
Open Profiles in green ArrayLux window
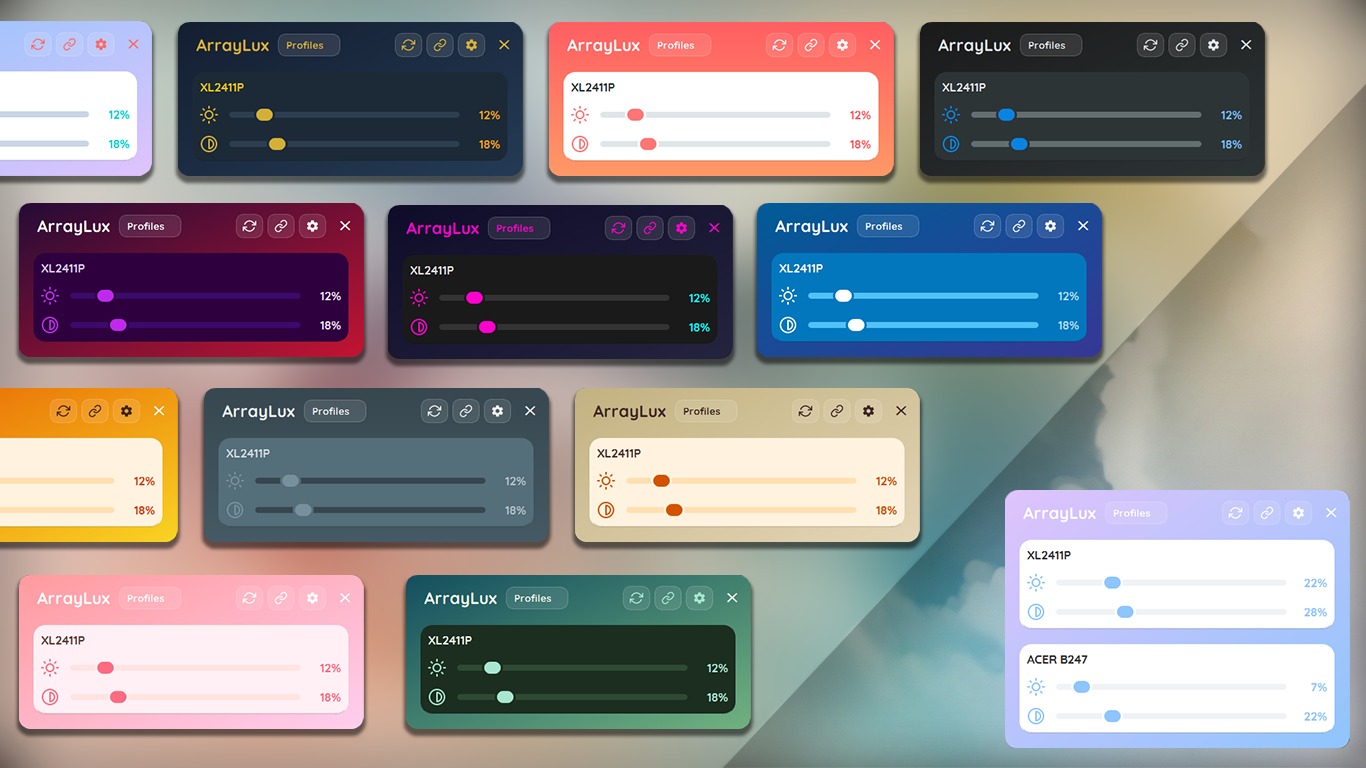point(537,598)
